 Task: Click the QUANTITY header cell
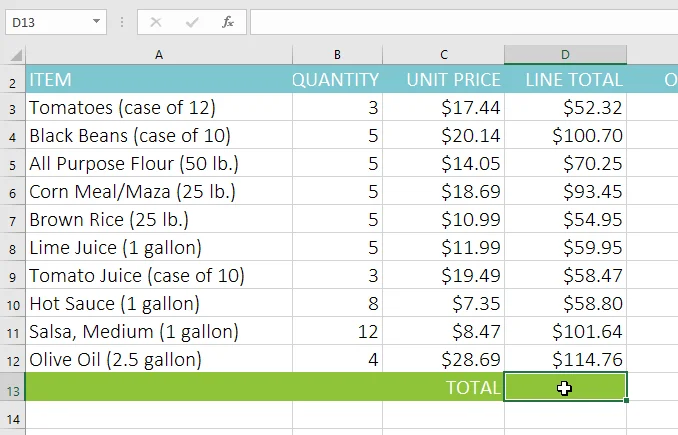point(337,80)
